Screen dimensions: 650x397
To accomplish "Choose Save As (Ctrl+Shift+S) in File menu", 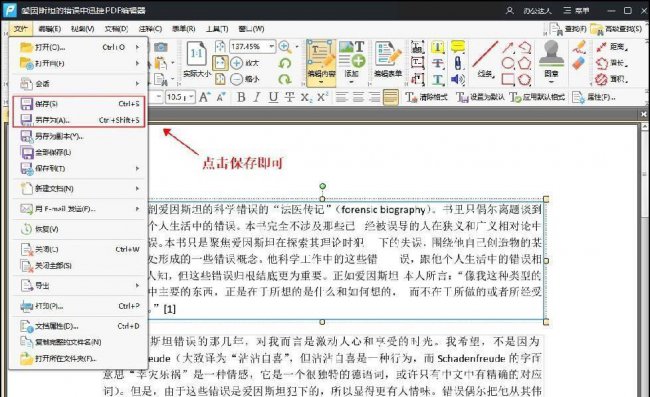I will coord(78,120).
